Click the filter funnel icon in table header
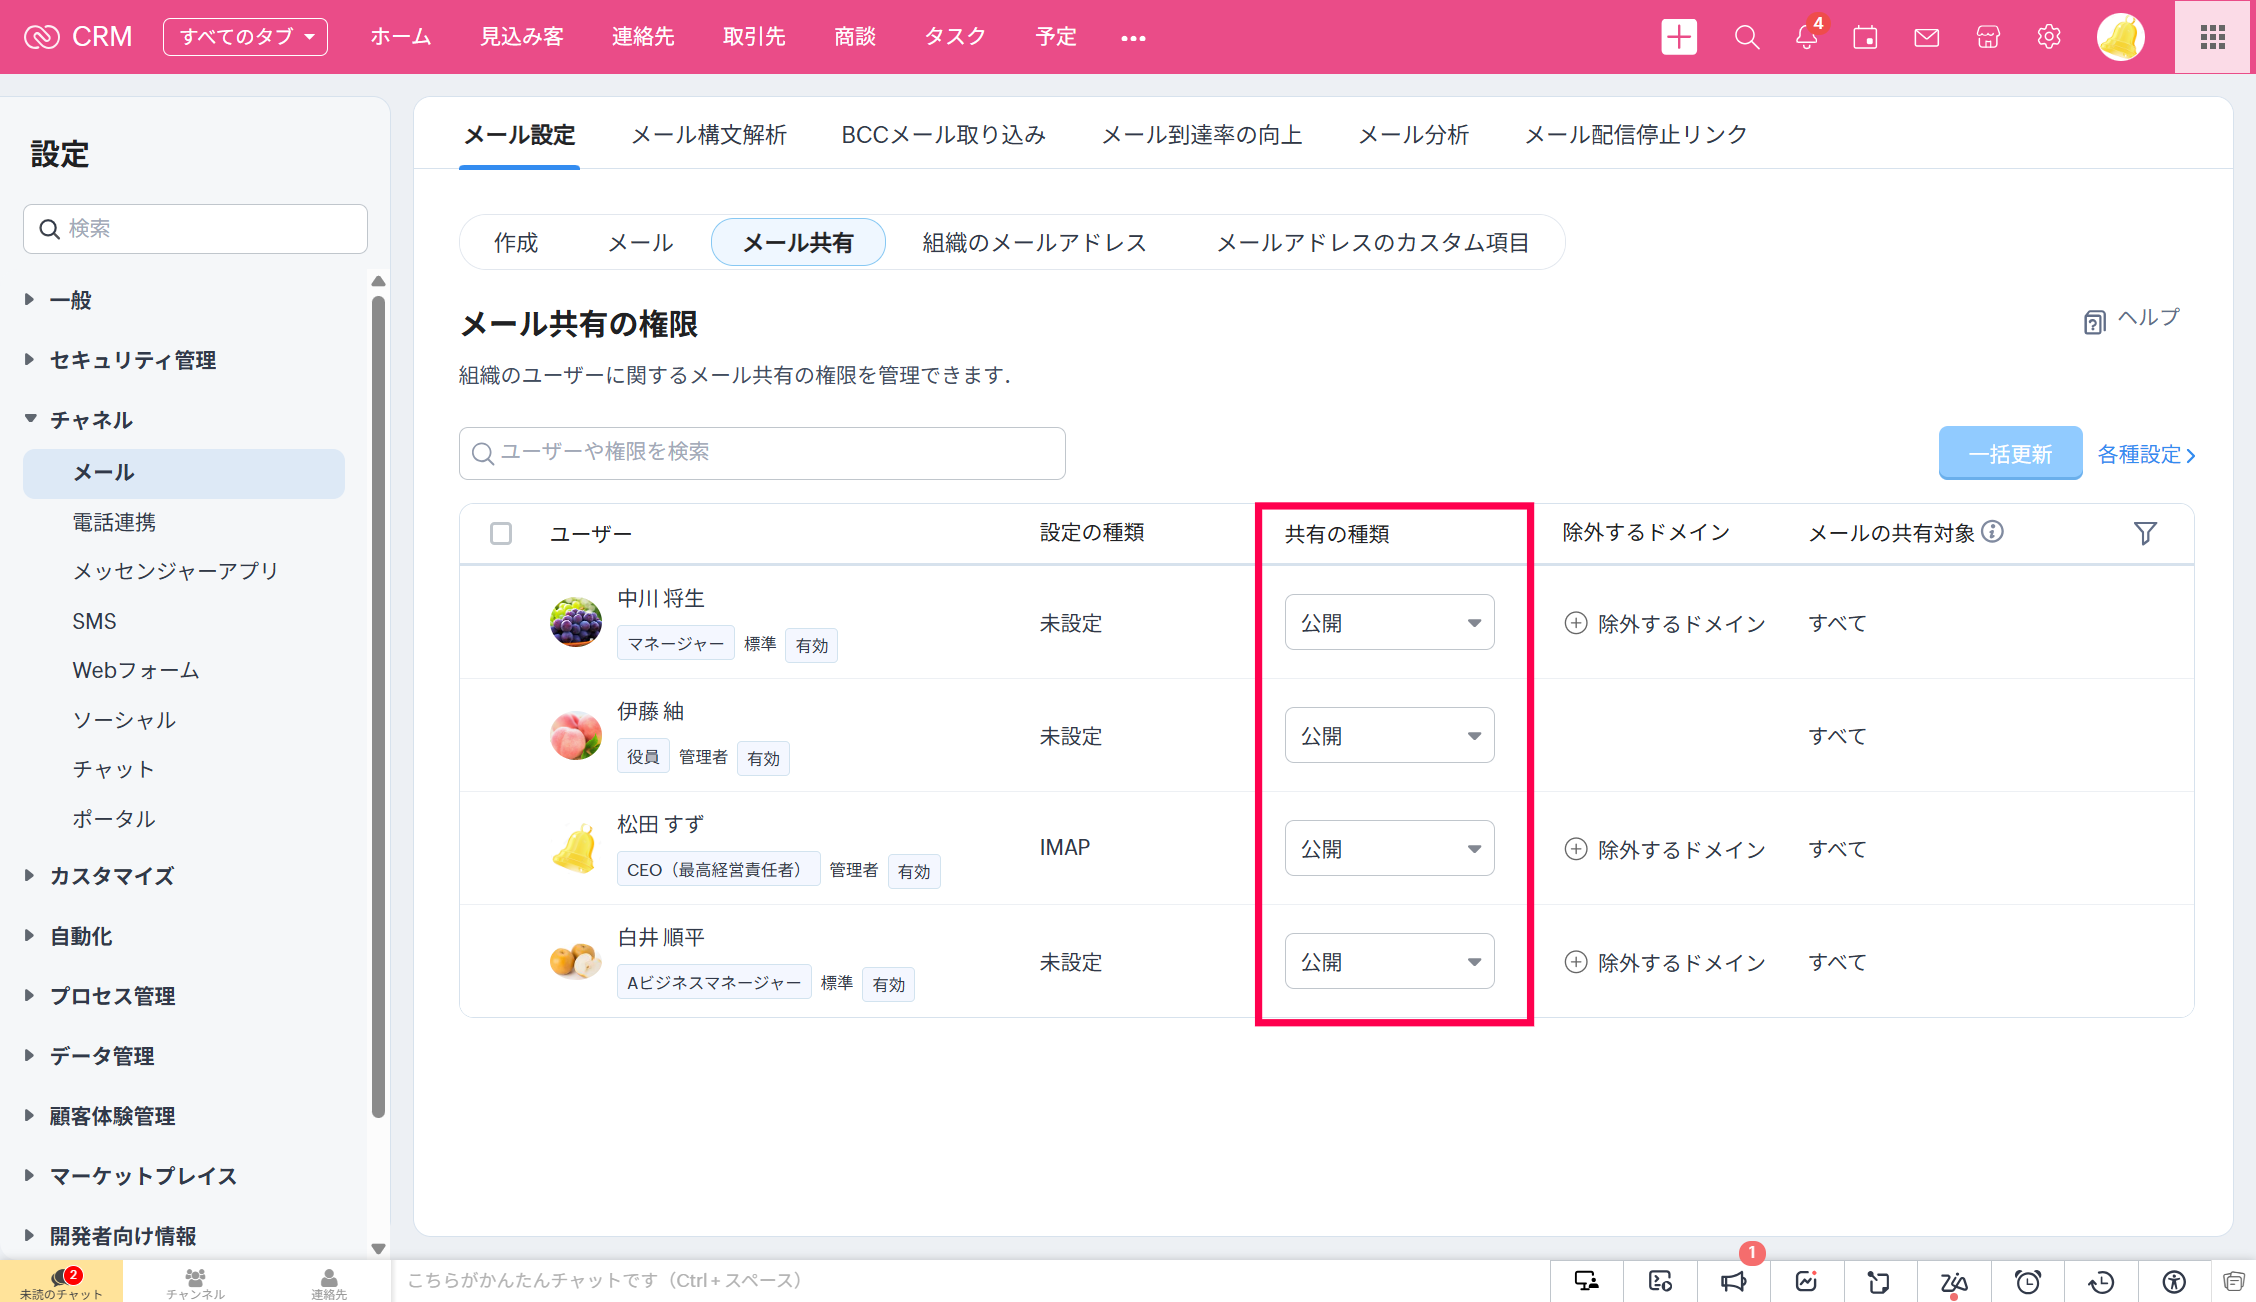The height and width of the screenshot is (1302, 2256). [x=2144, y=533]
